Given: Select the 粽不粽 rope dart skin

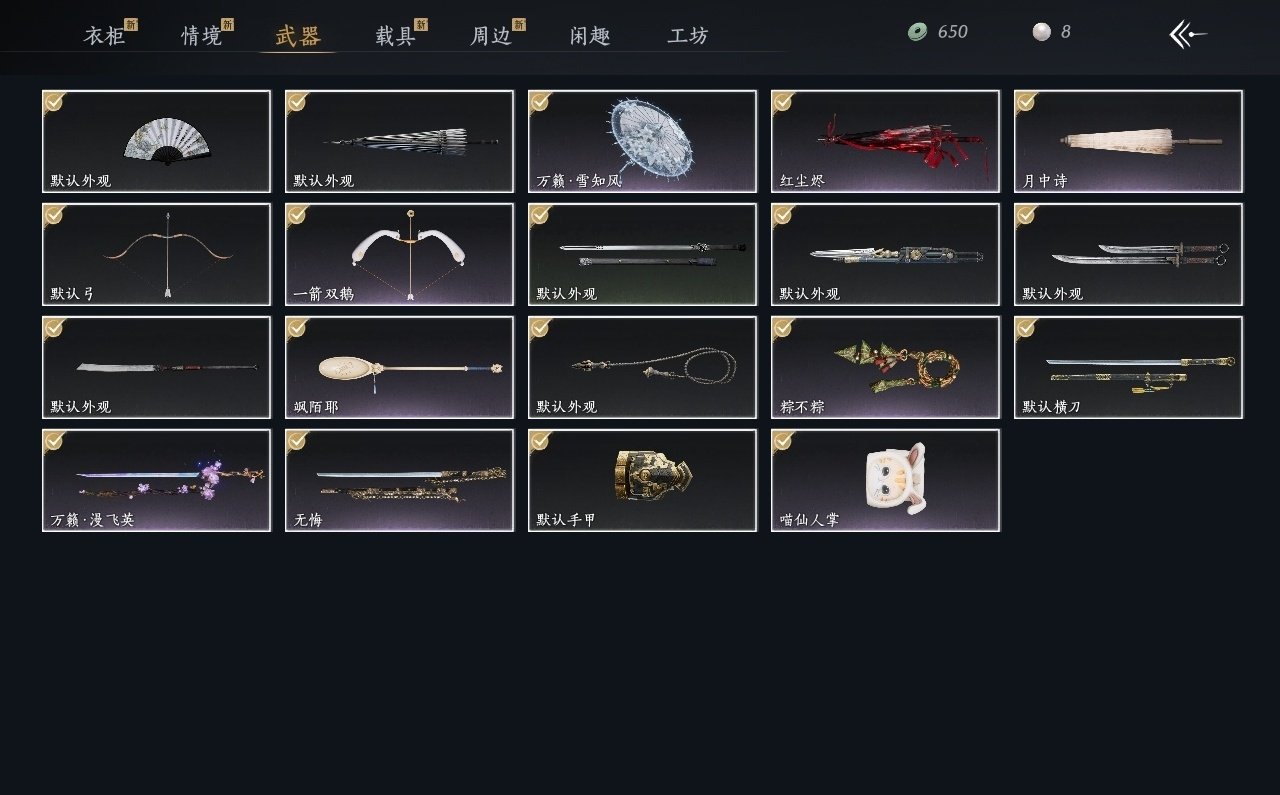Looking at the screenshot, I should pyautogui.click(x=885, y=367).
